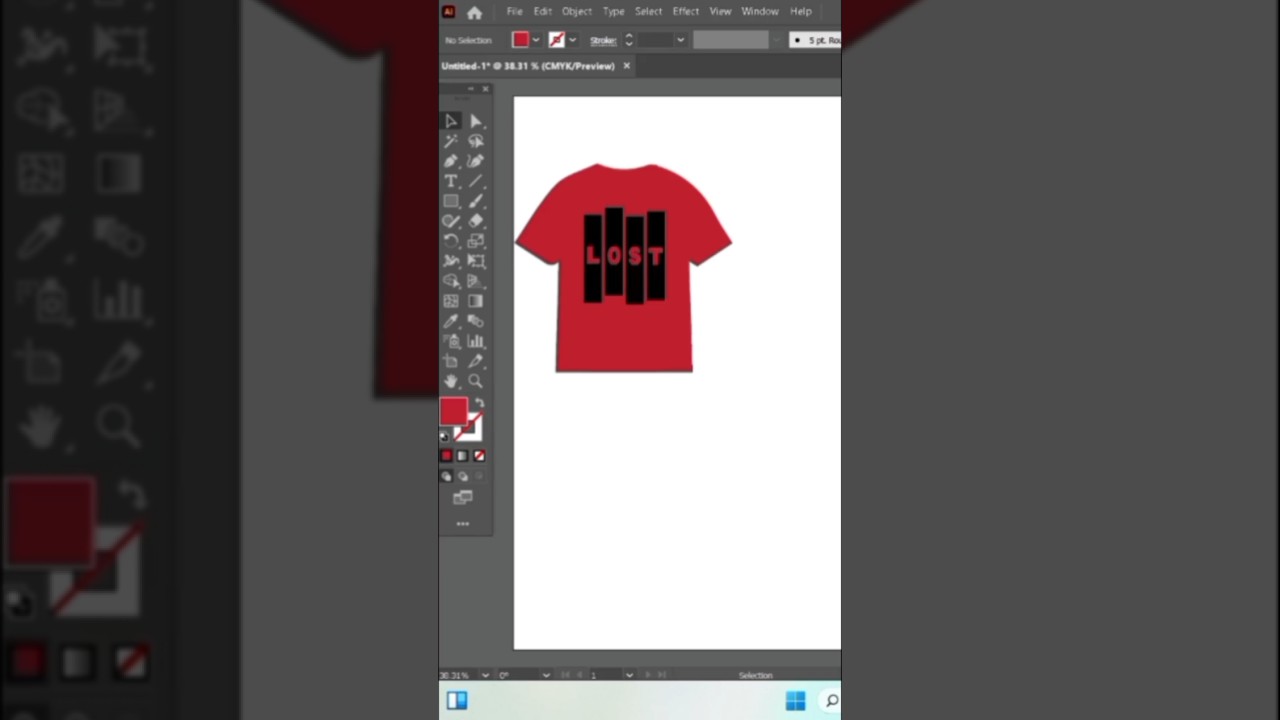Choose the Lasso tool

[476, 141]
